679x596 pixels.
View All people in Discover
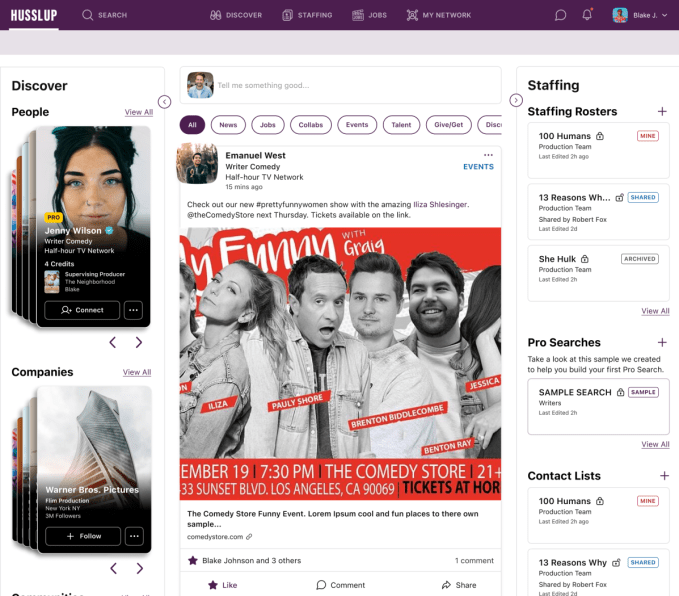[x=139, y=112]
